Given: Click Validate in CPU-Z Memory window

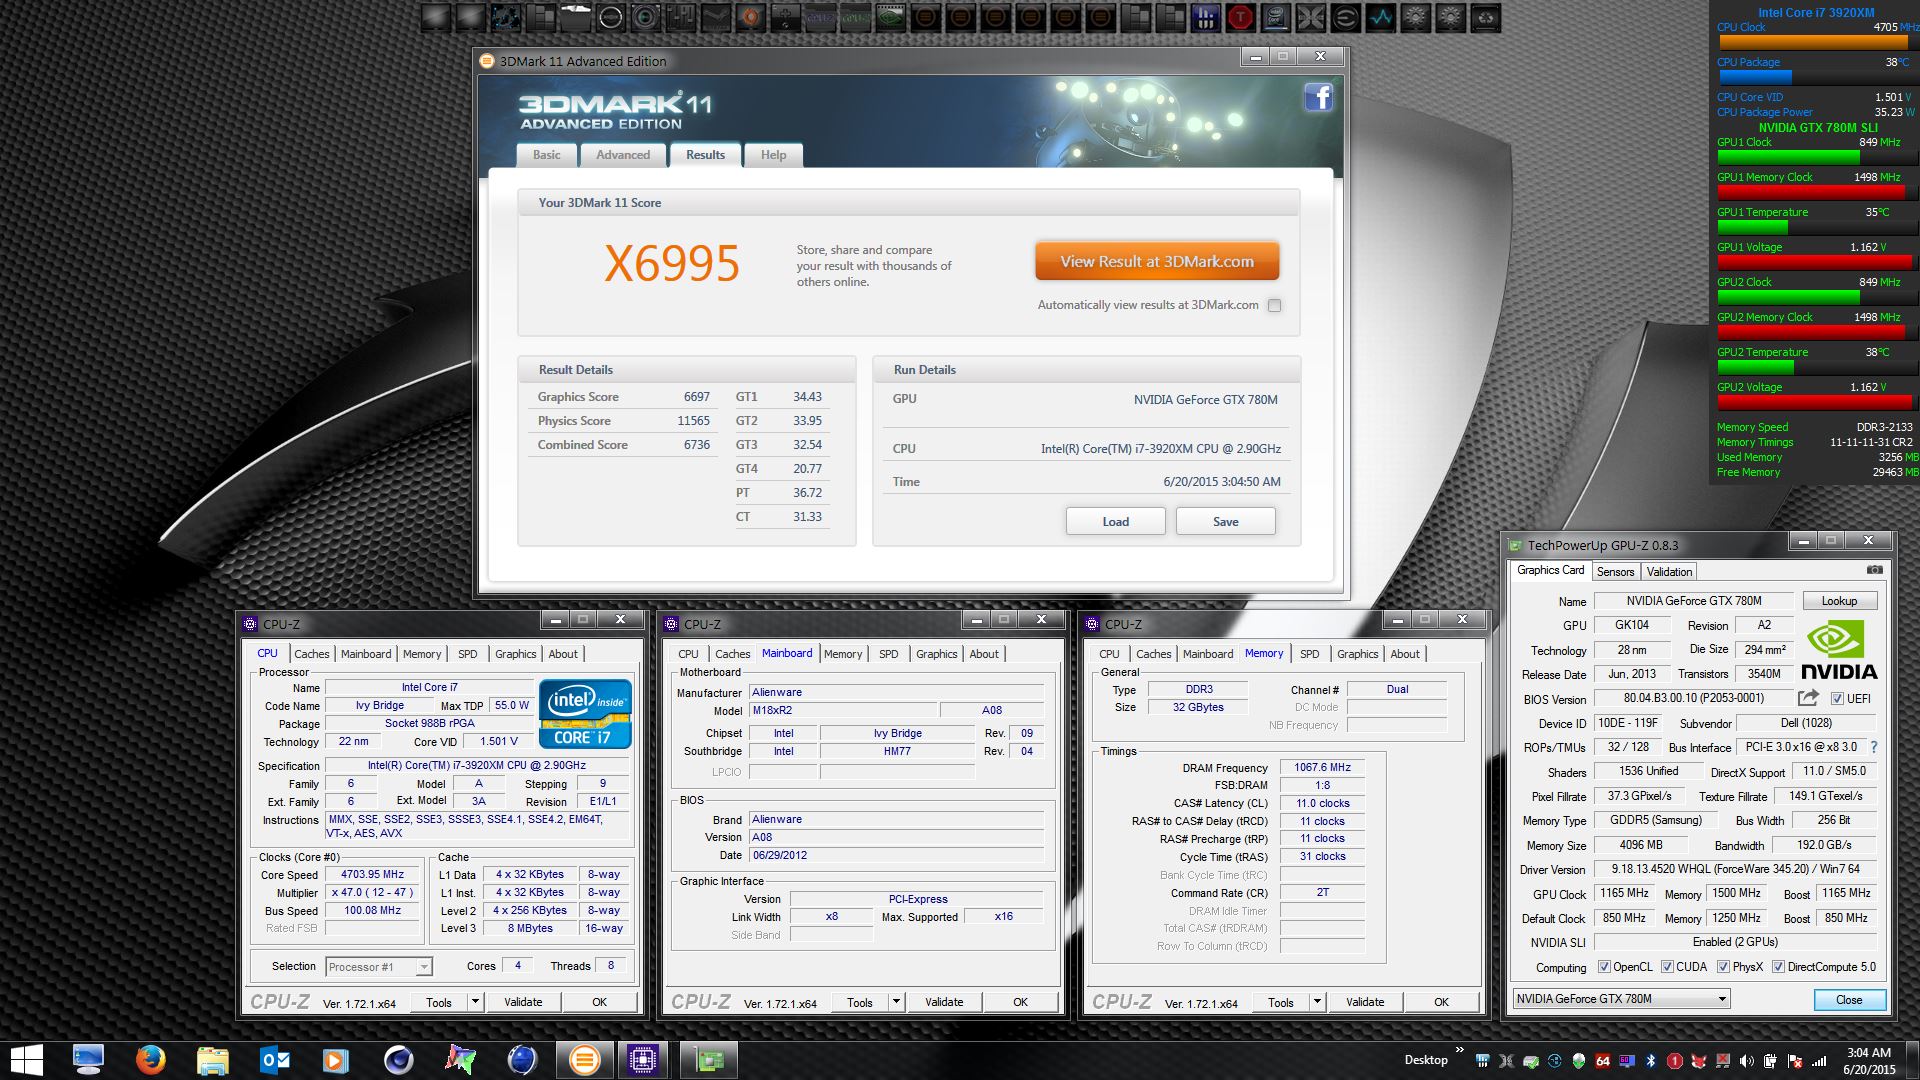Looking at the screenshot, I should pyautogui.click(x=1364, y=1002).
